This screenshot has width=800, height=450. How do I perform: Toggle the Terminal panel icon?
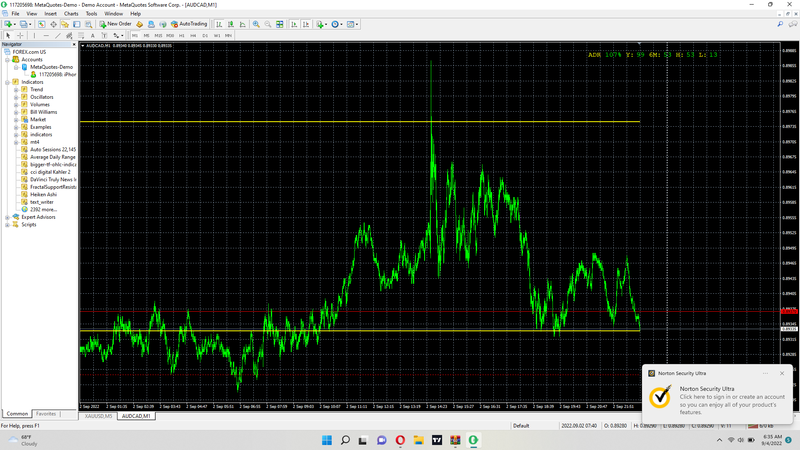(77, 24)
